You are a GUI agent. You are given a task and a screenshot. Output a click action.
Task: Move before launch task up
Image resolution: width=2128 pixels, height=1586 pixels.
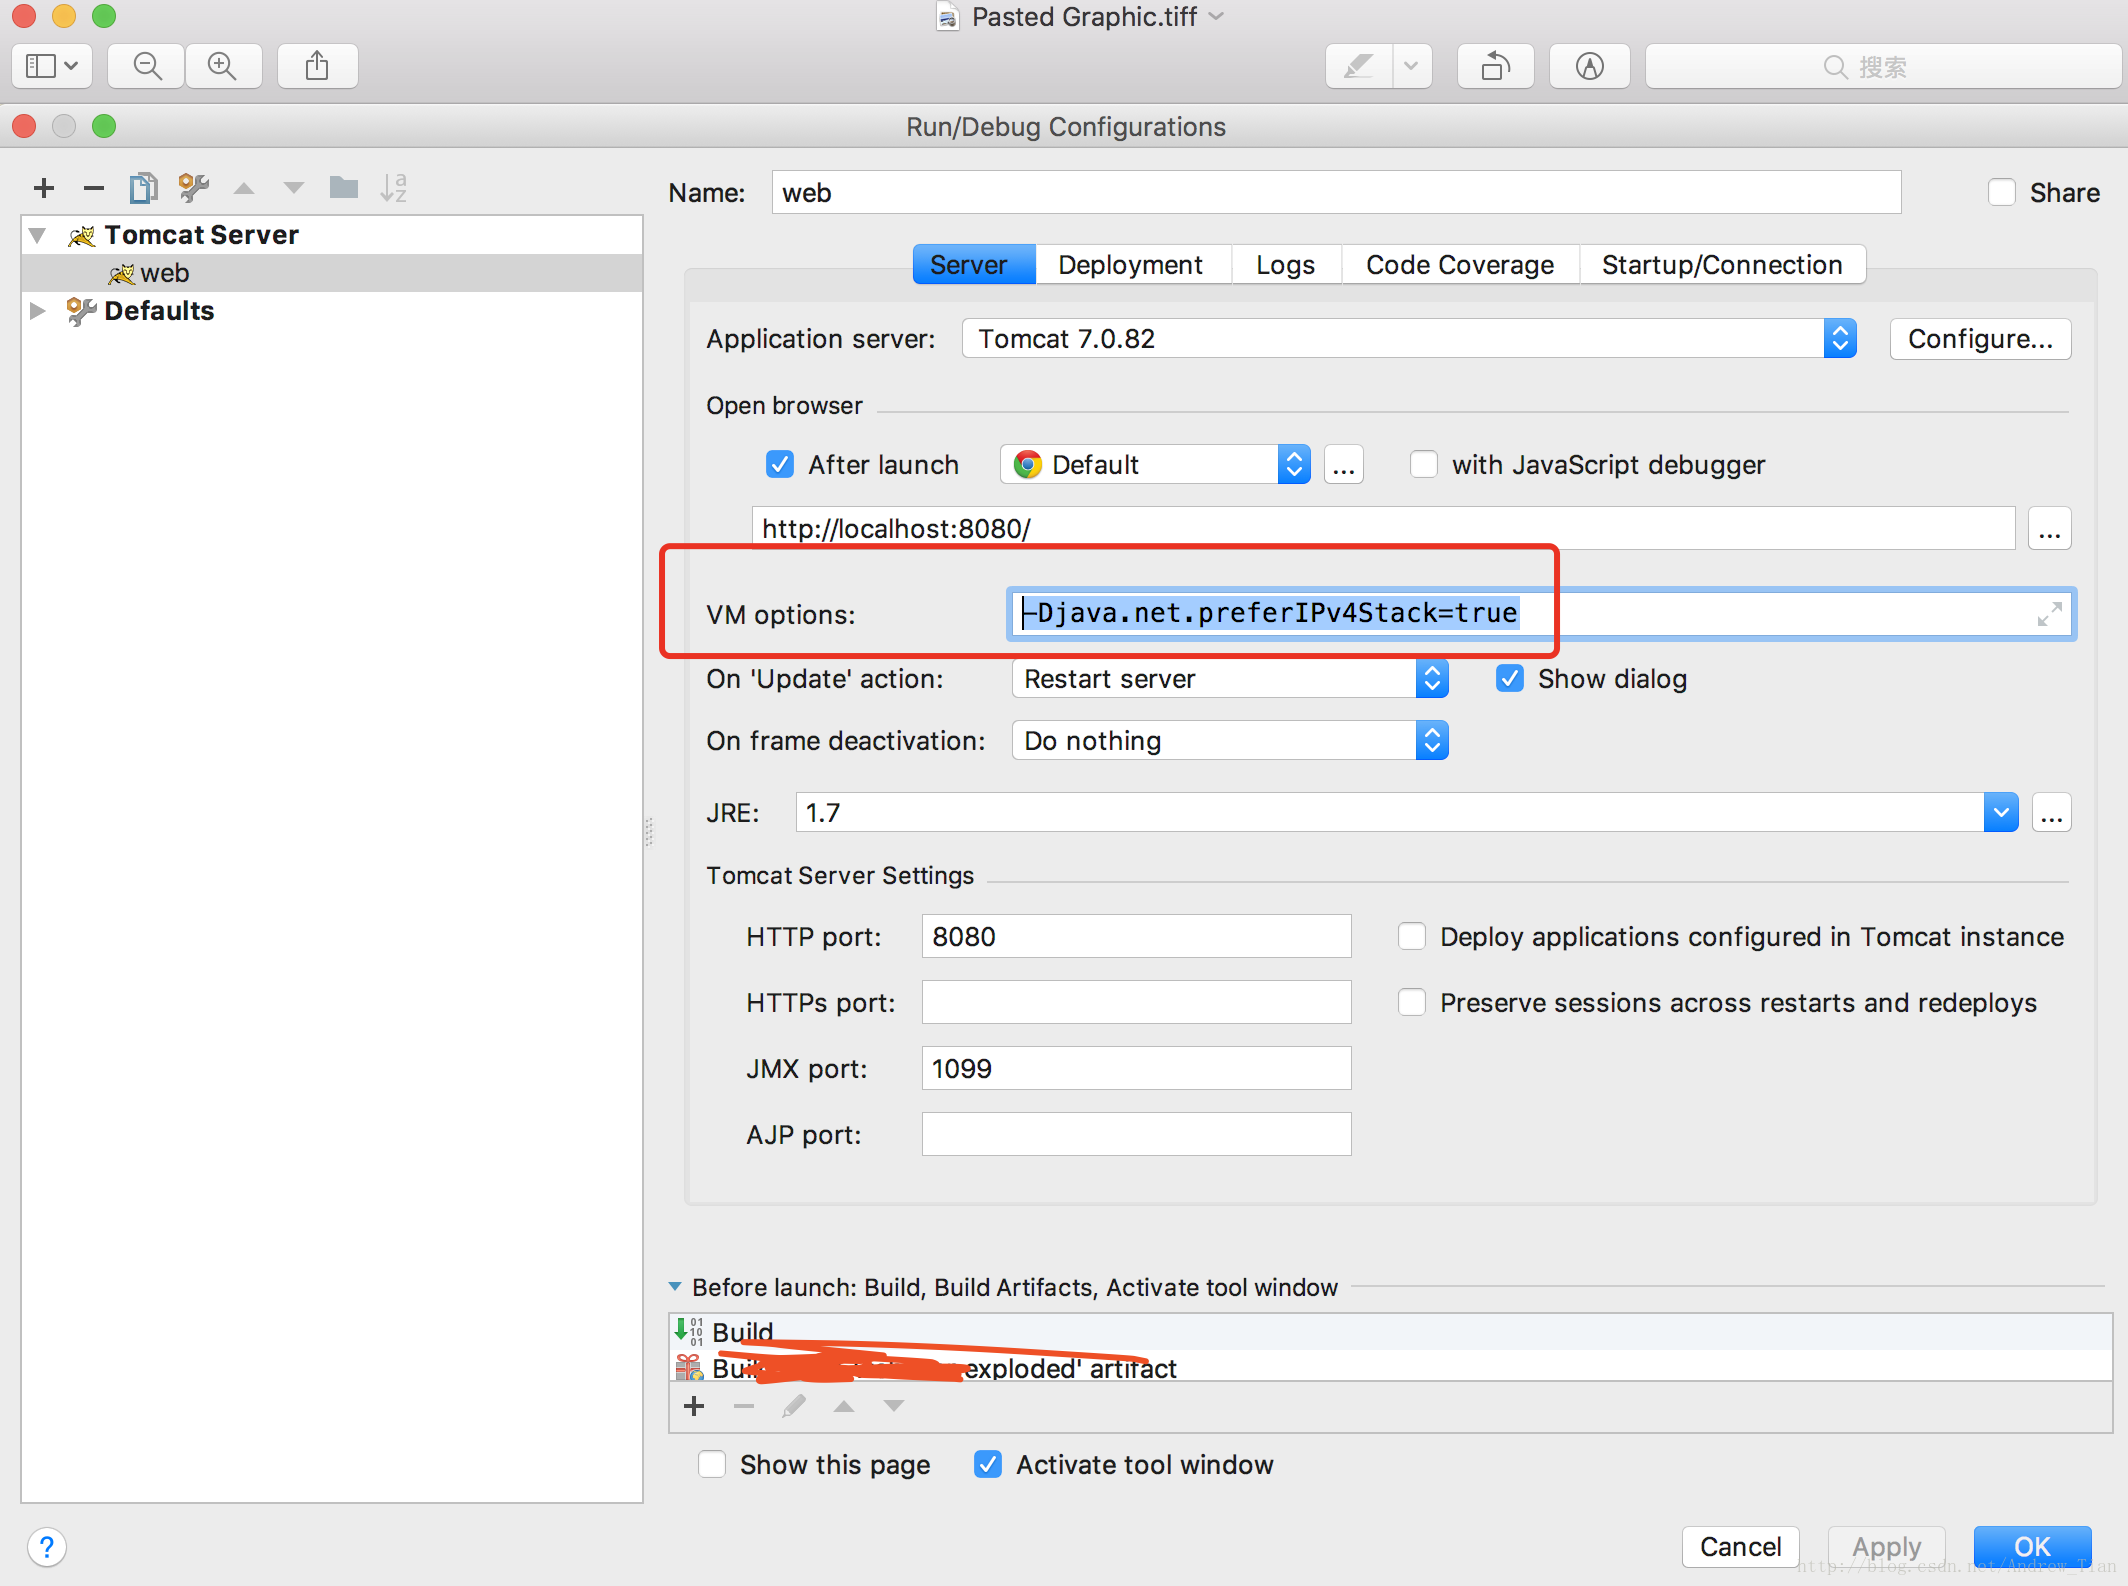point(844,1406)
